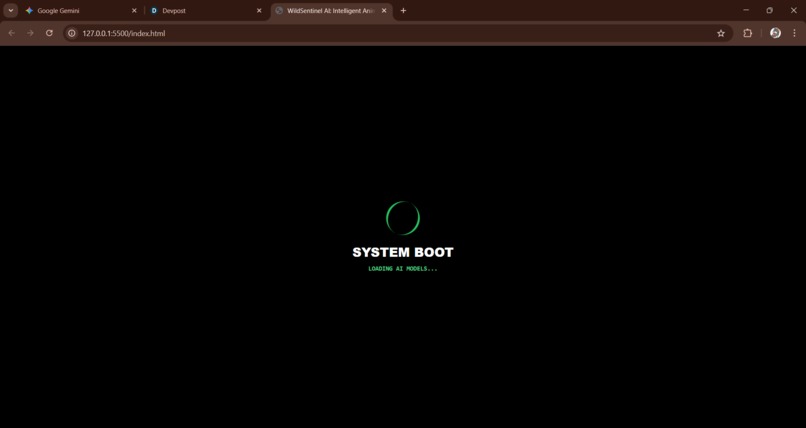Restore down the browser window

click(x=770, y=10)
